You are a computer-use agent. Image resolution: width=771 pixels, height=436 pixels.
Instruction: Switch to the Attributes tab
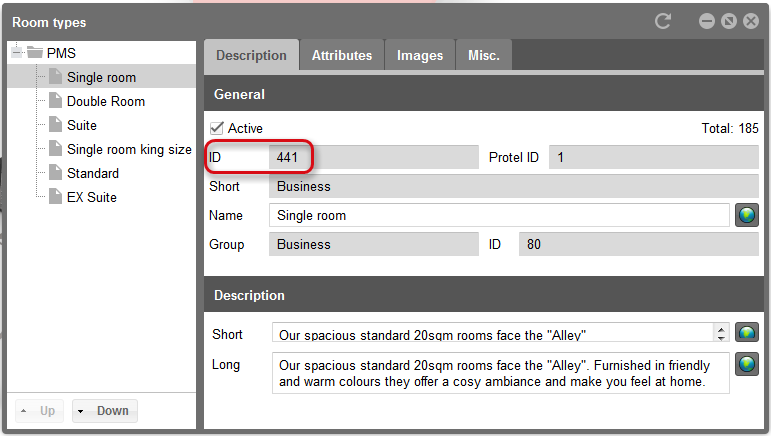[342, 55]
